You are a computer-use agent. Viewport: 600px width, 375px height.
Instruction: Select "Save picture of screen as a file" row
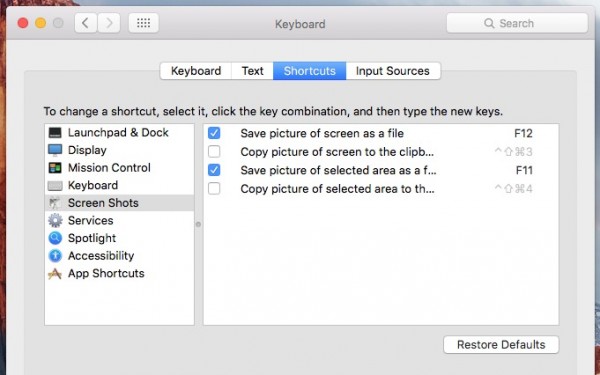click(381, 133)
